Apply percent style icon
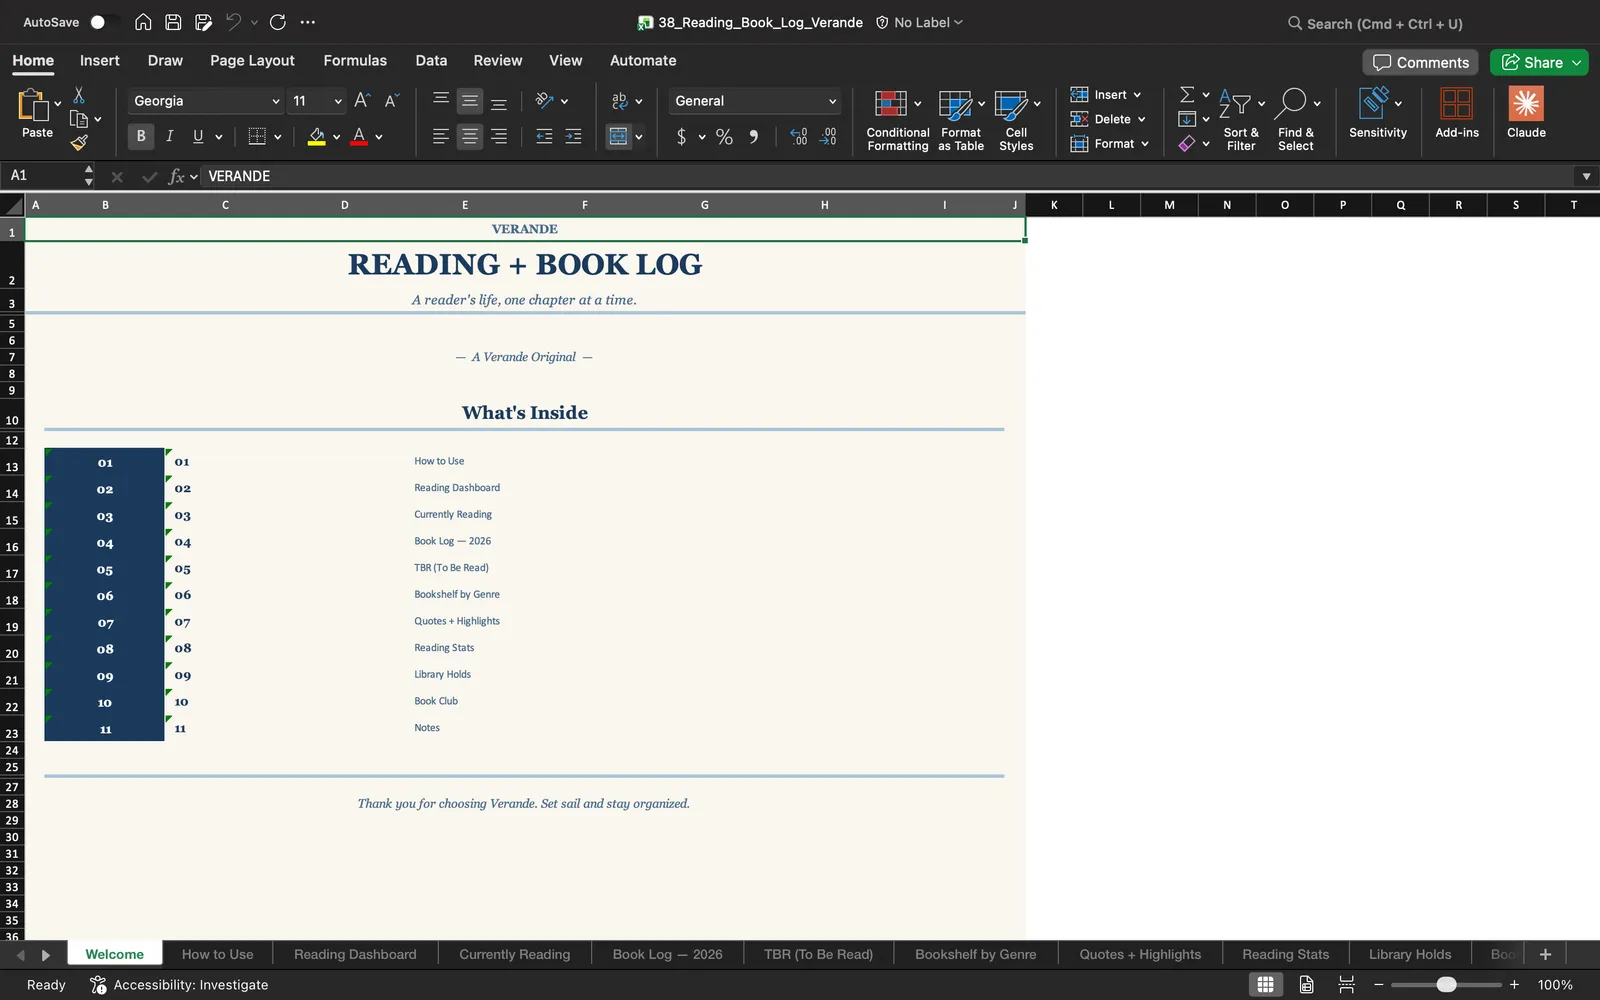The width and height of the screenshot is (1600, 1000). click(724, 136)
